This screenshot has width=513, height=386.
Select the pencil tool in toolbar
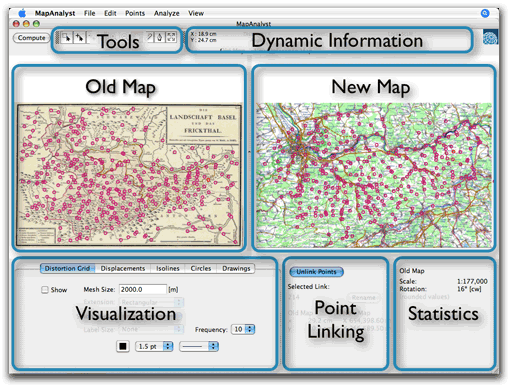150,37
